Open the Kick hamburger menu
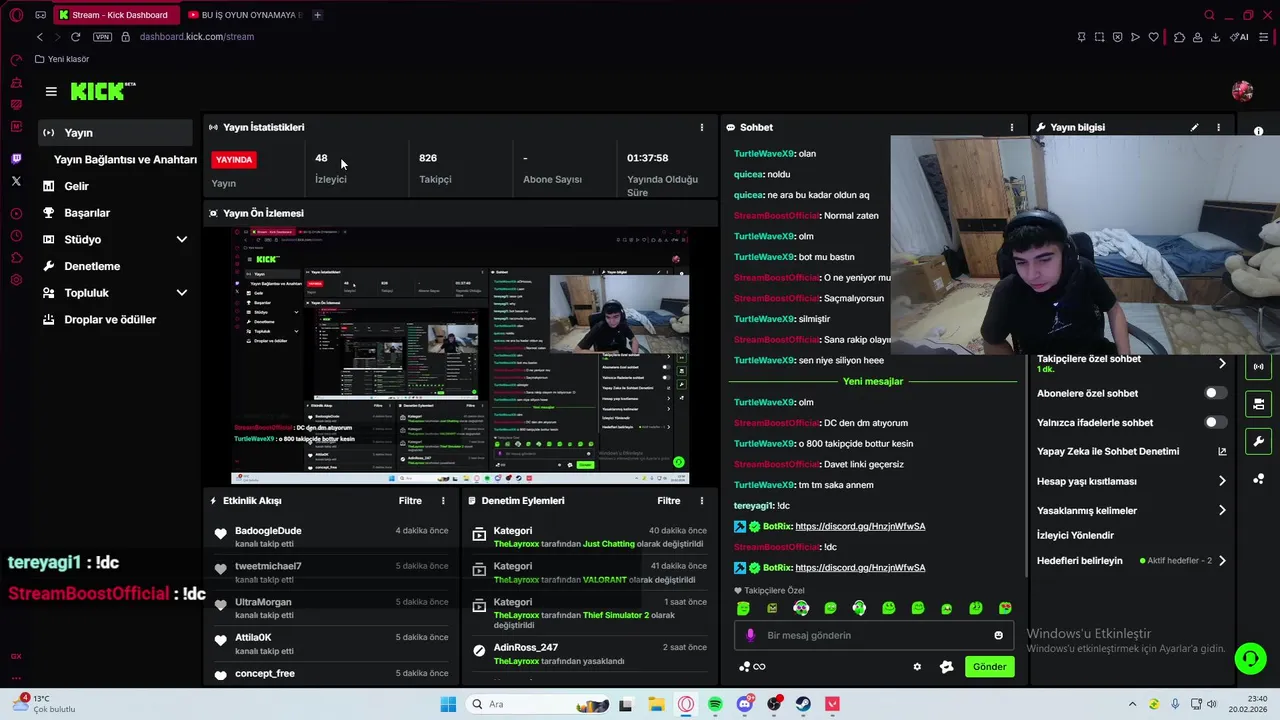Screen dimensions: 1280x720 [51, 91]
